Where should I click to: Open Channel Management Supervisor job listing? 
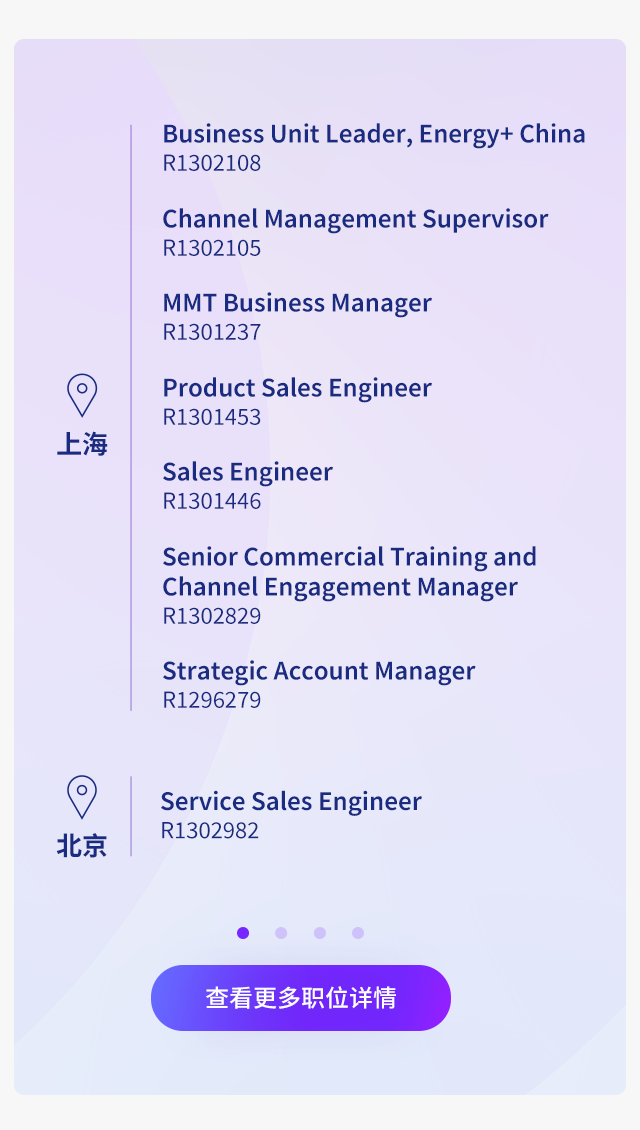click(x=355, y=219)
